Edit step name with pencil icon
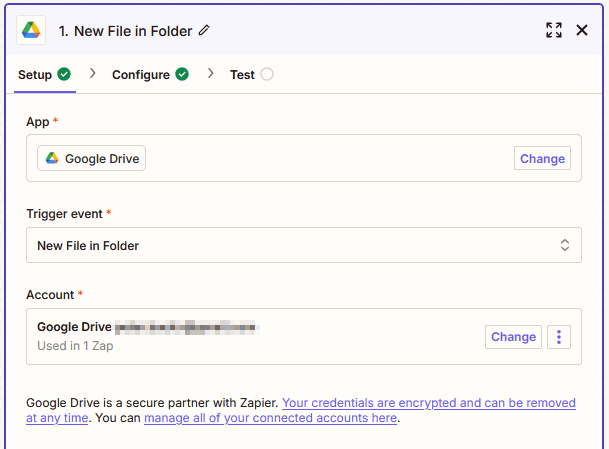Image resolution: width=609 pixels, height=449 pixels. [204, 30]
